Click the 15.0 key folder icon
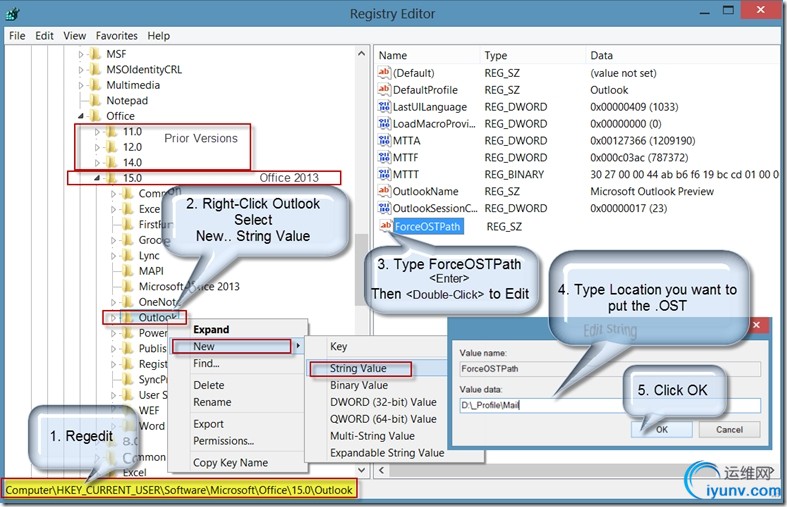 pyautogui.click(x=111, y=178)
